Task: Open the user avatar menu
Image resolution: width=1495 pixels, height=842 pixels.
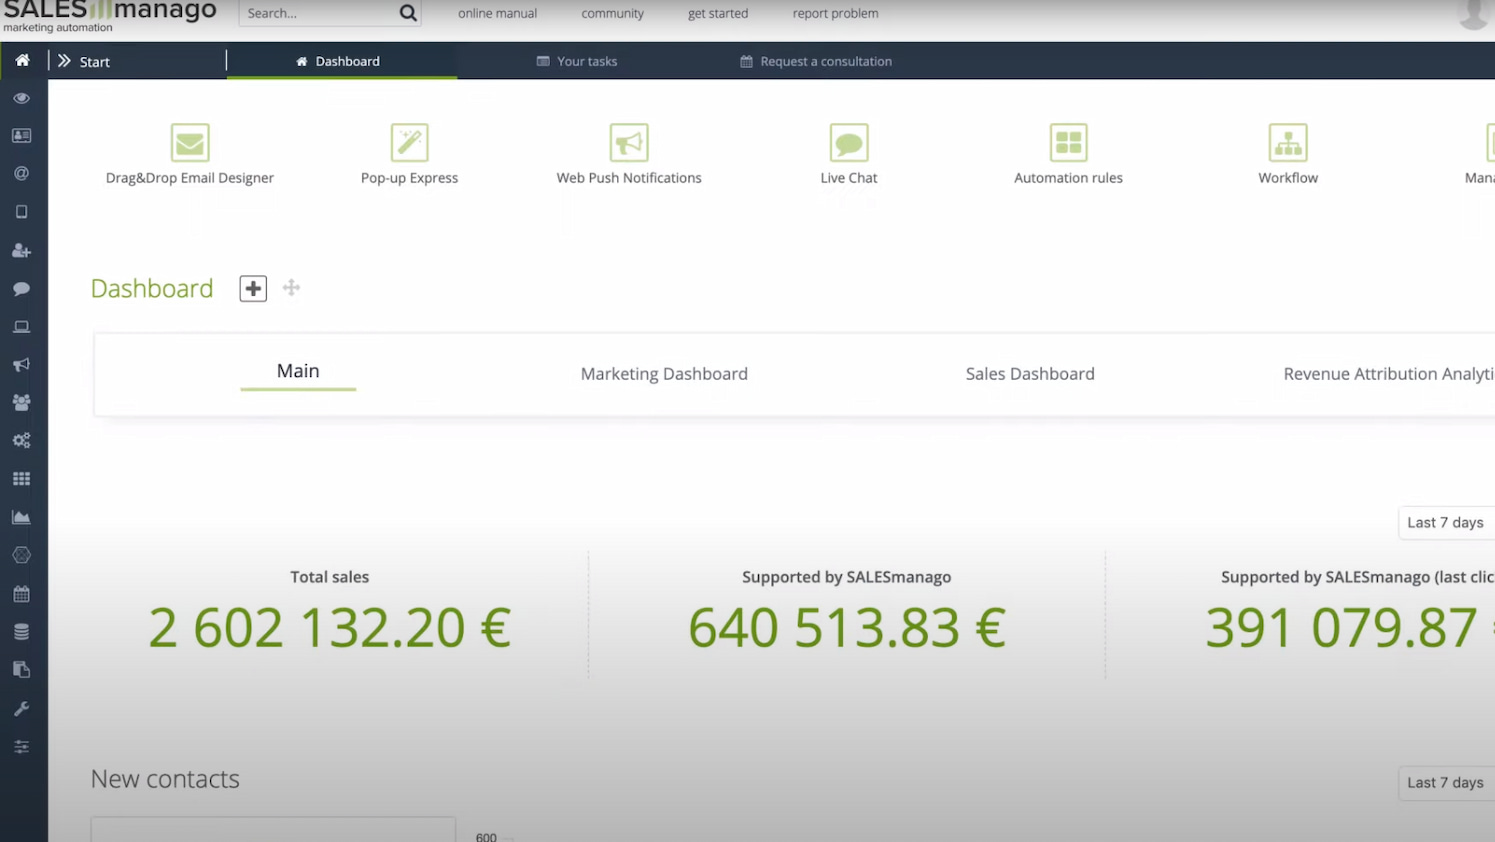Action: coord(1474,14)
